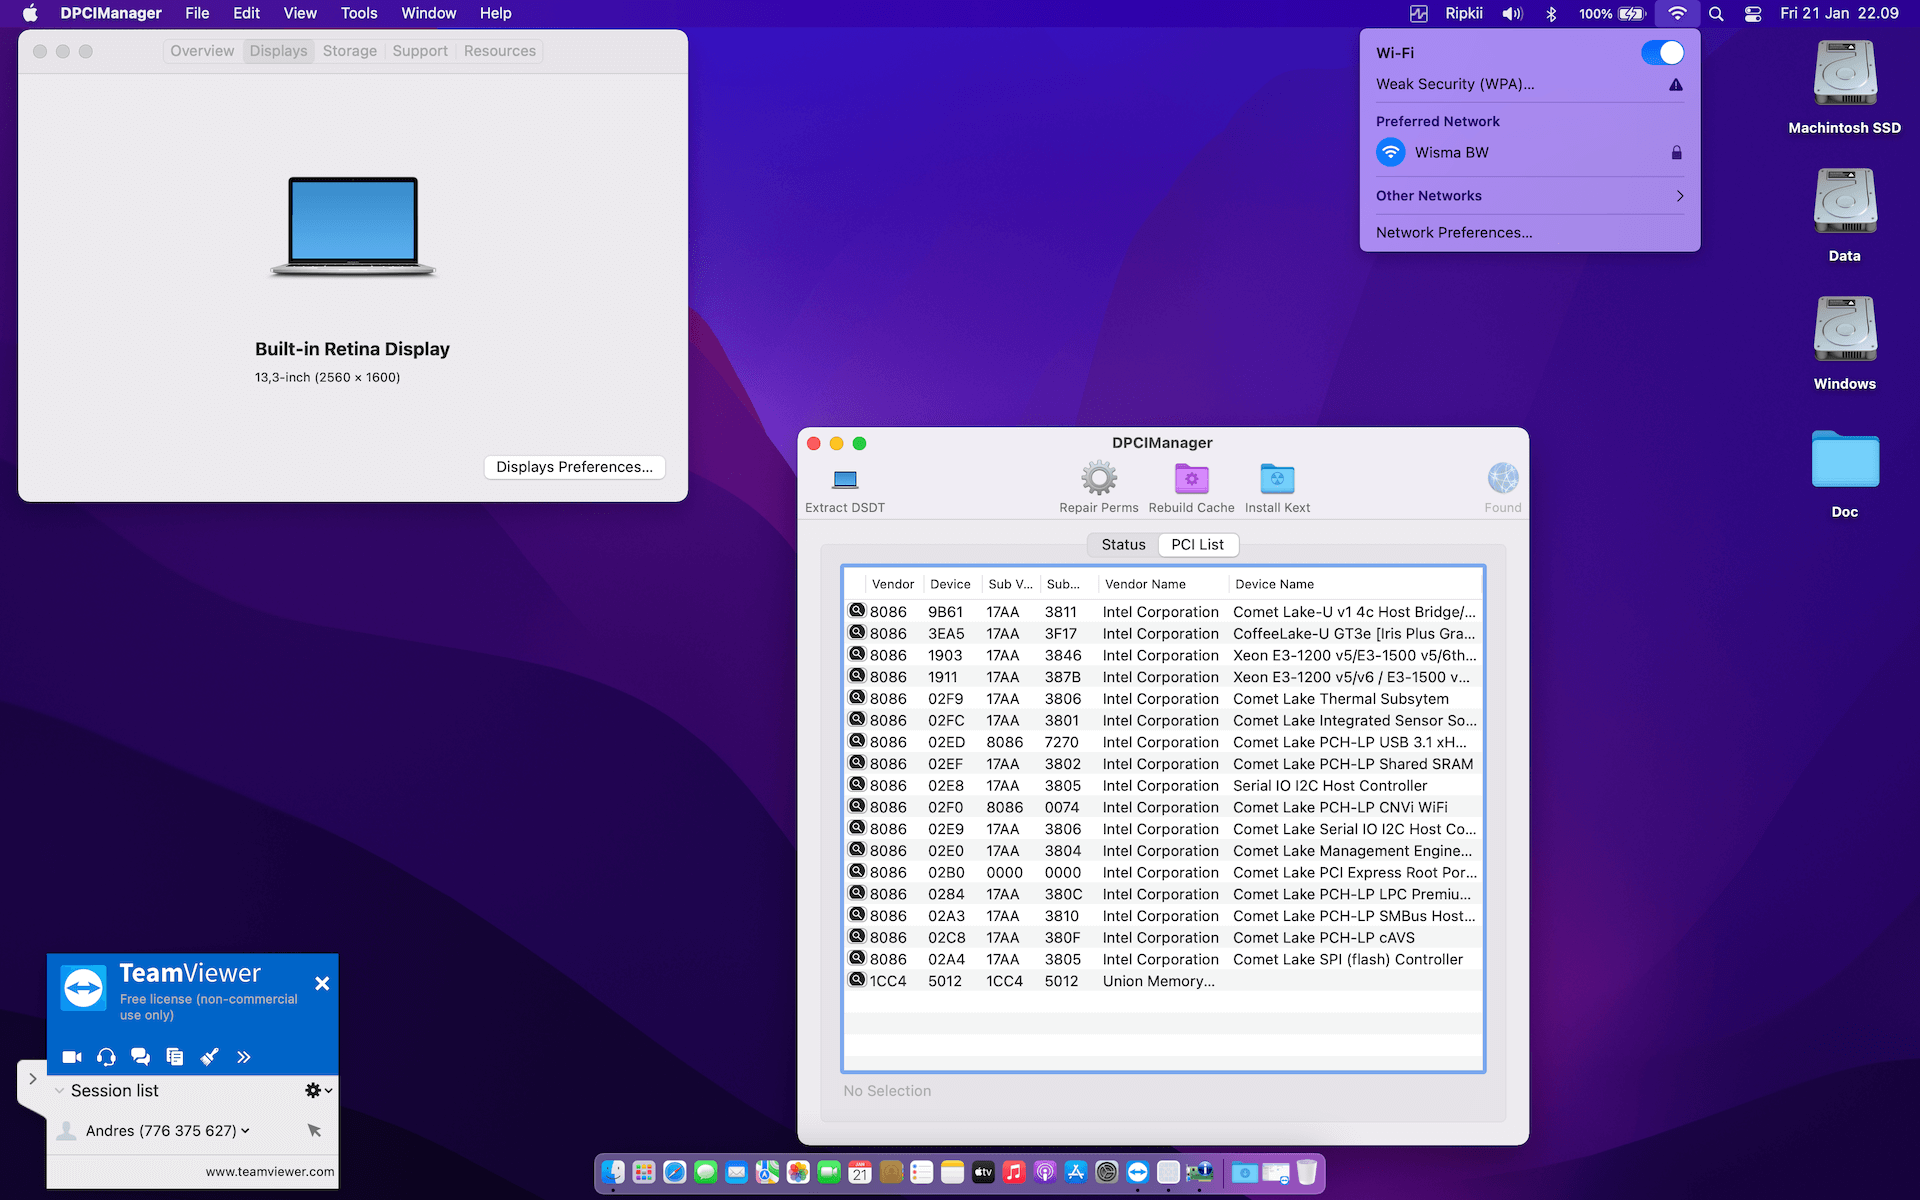The width and height of the screenshot is (1920, 1200).
Task: Open Spotlight search in menu bar
Action: tap(1716, 13)
